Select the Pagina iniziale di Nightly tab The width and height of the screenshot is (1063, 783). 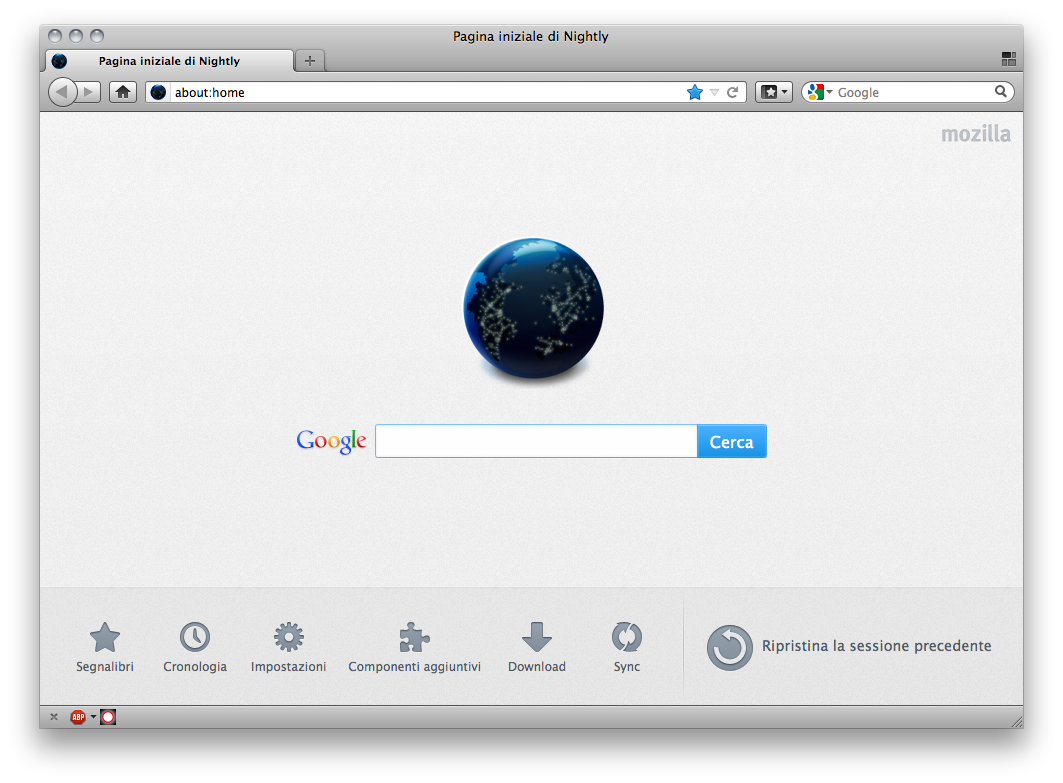pyautogui.click(x=169, y=61)
